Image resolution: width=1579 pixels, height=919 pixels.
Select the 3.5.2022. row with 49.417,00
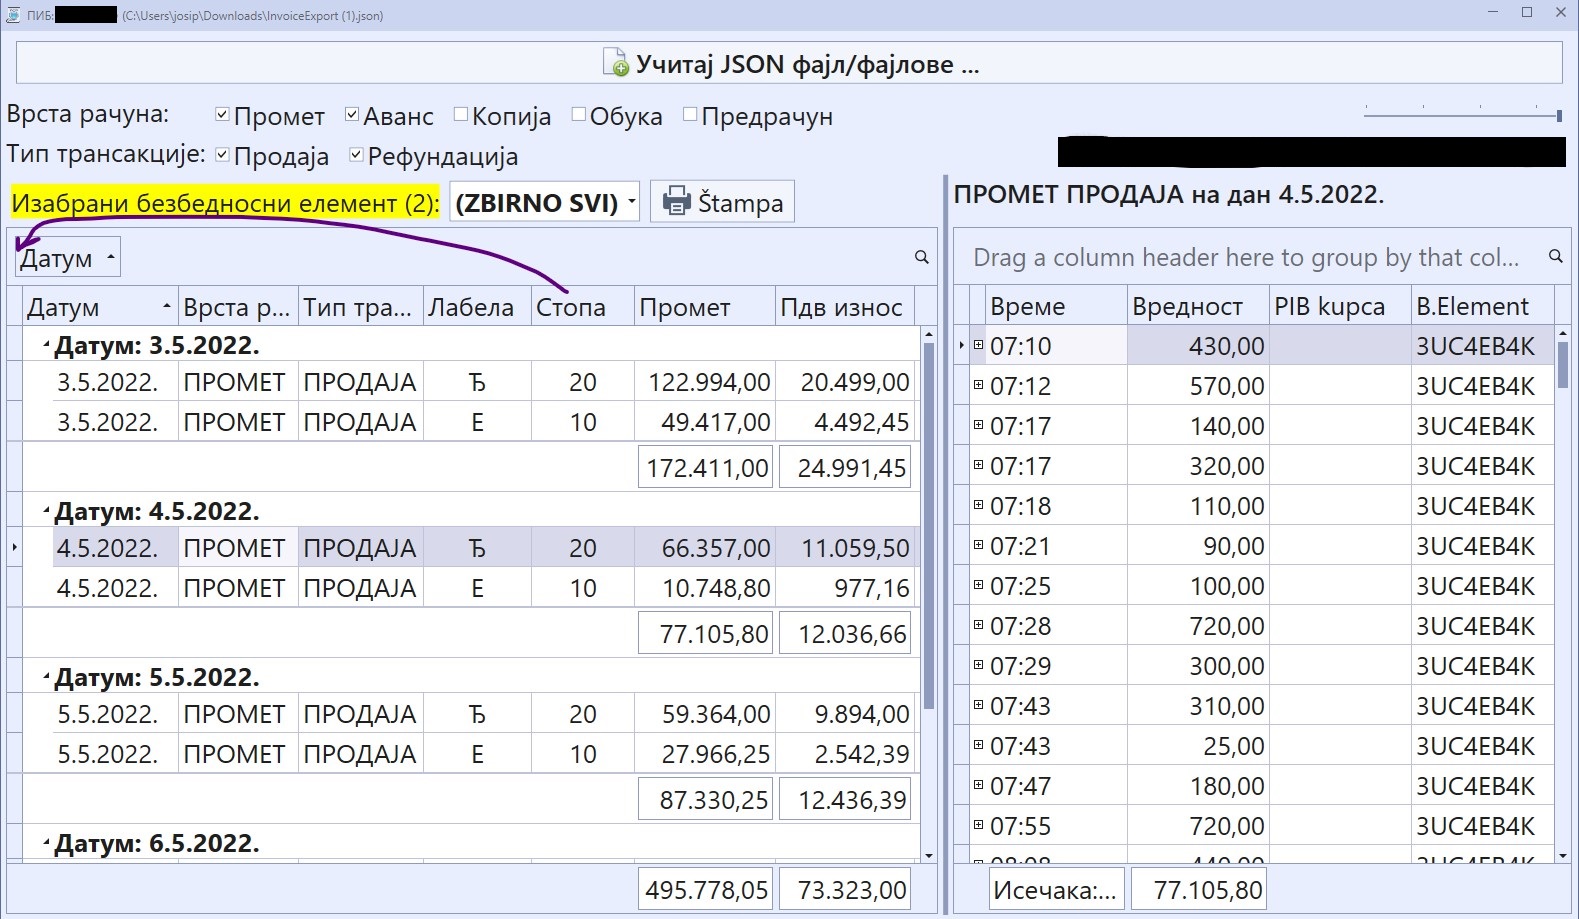(x=470, y=422)
